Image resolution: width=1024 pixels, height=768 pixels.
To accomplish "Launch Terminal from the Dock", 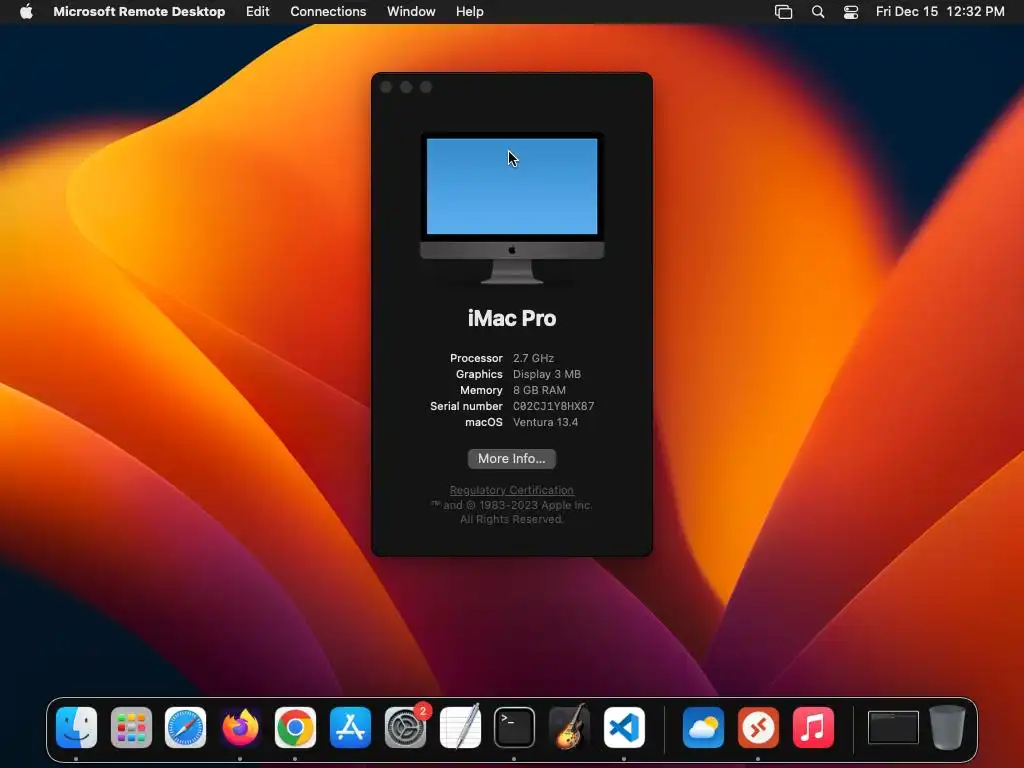I will (x=515, y=727).
